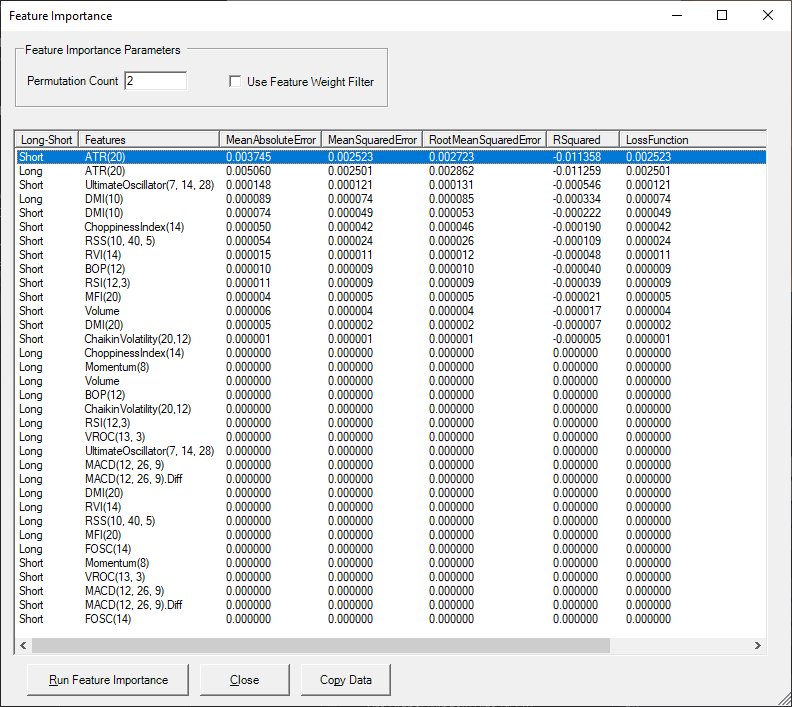Sort by LossFunction column header

tap(692, 139)
